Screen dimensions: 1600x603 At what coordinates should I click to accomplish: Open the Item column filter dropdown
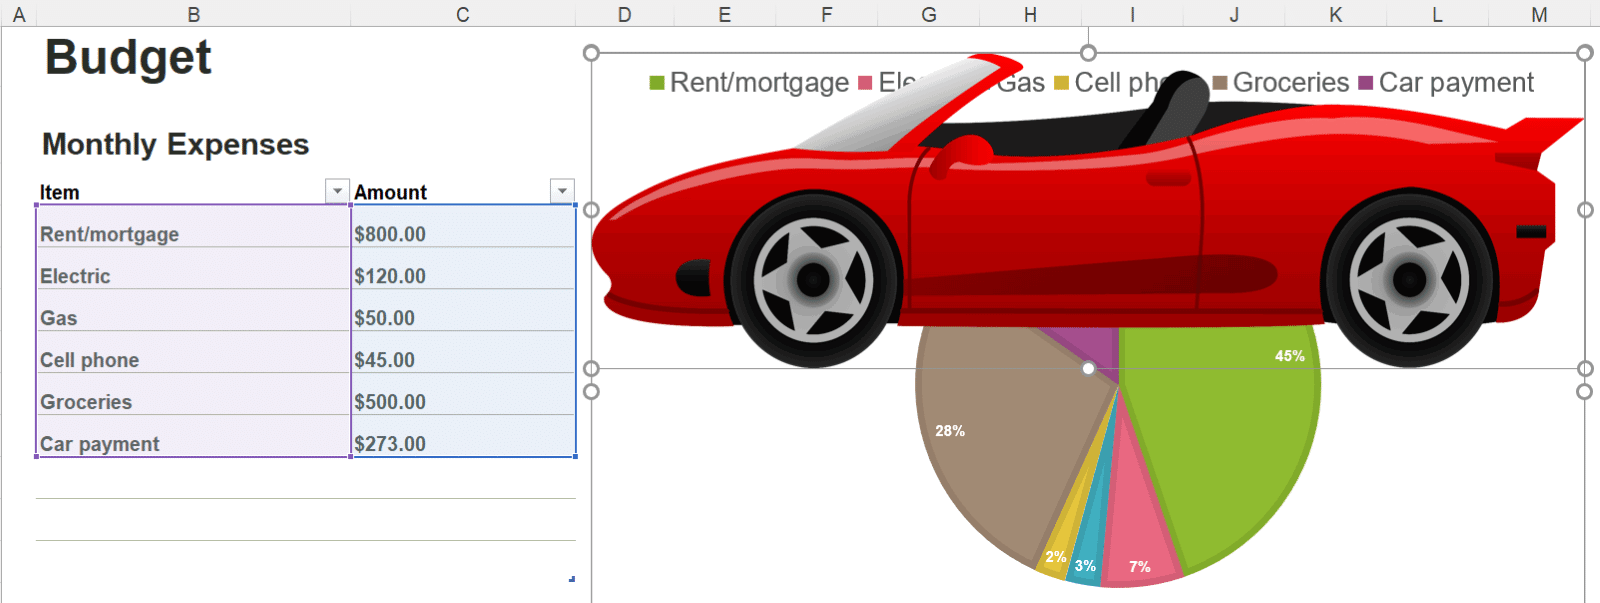click(337, 191)
